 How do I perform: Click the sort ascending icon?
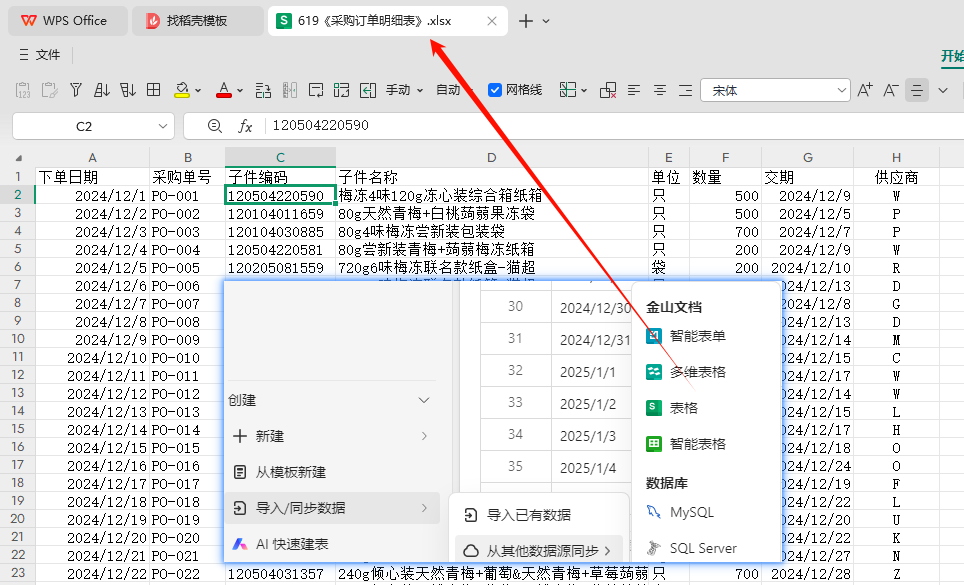(x=101, y=90)
